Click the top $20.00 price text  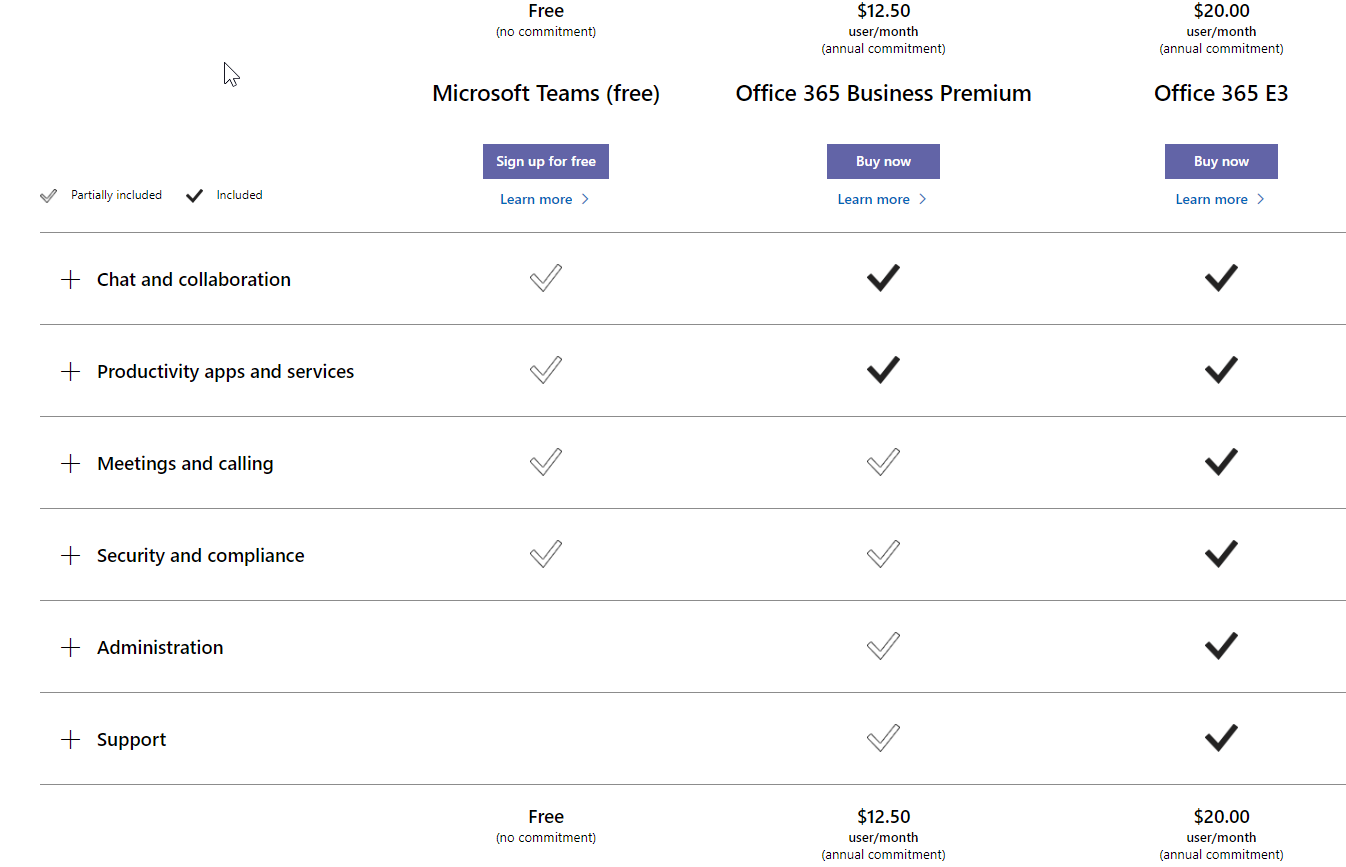[x=1221, y=12]
